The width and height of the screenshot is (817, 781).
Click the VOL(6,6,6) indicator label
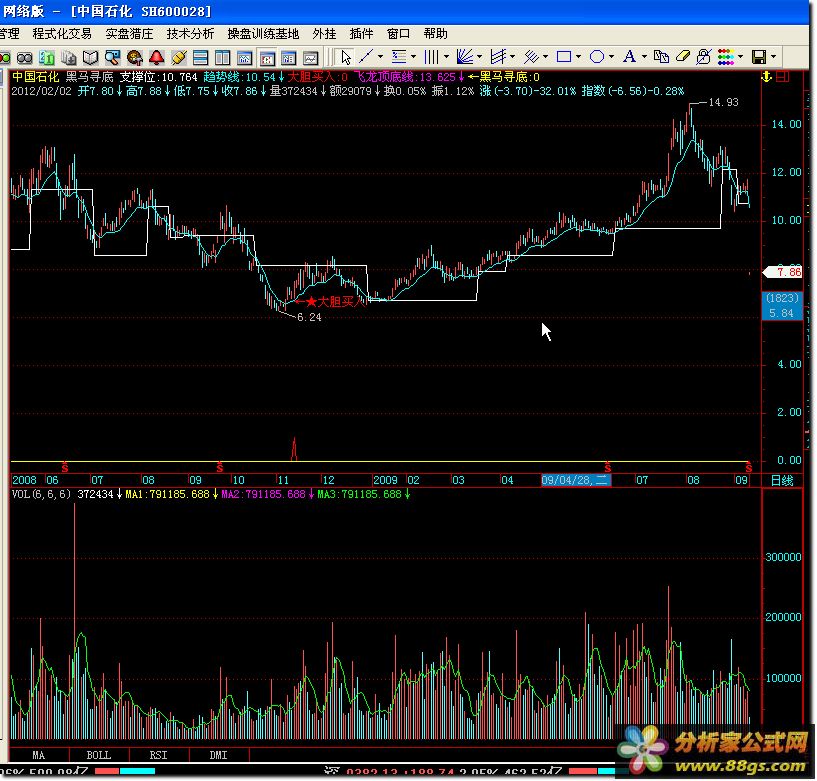pyautogui.click(x=41, y=494)
